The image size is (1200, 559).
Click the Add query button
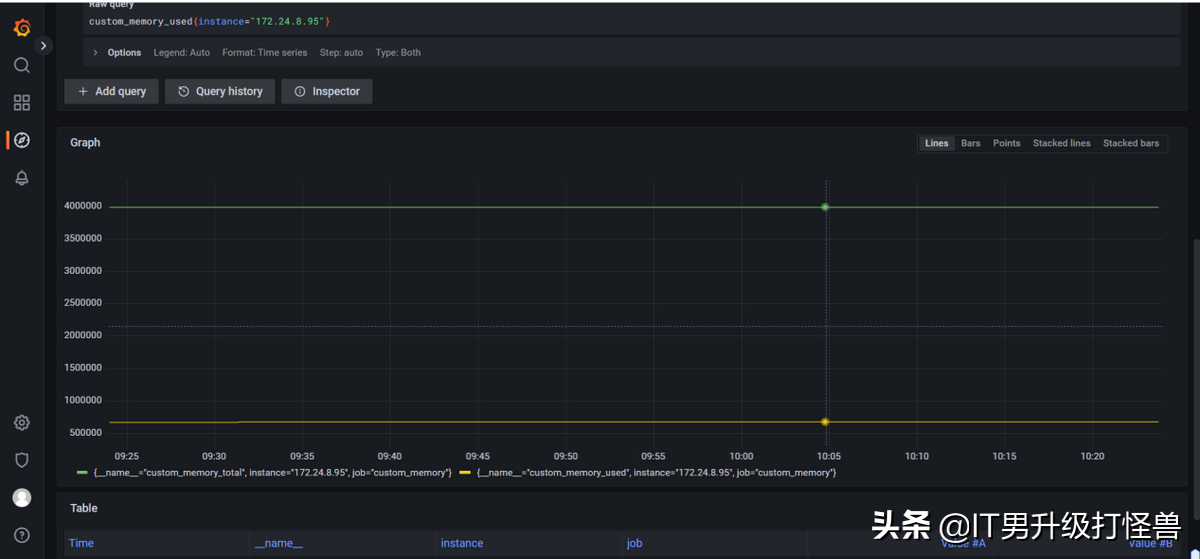coord(112,92)
